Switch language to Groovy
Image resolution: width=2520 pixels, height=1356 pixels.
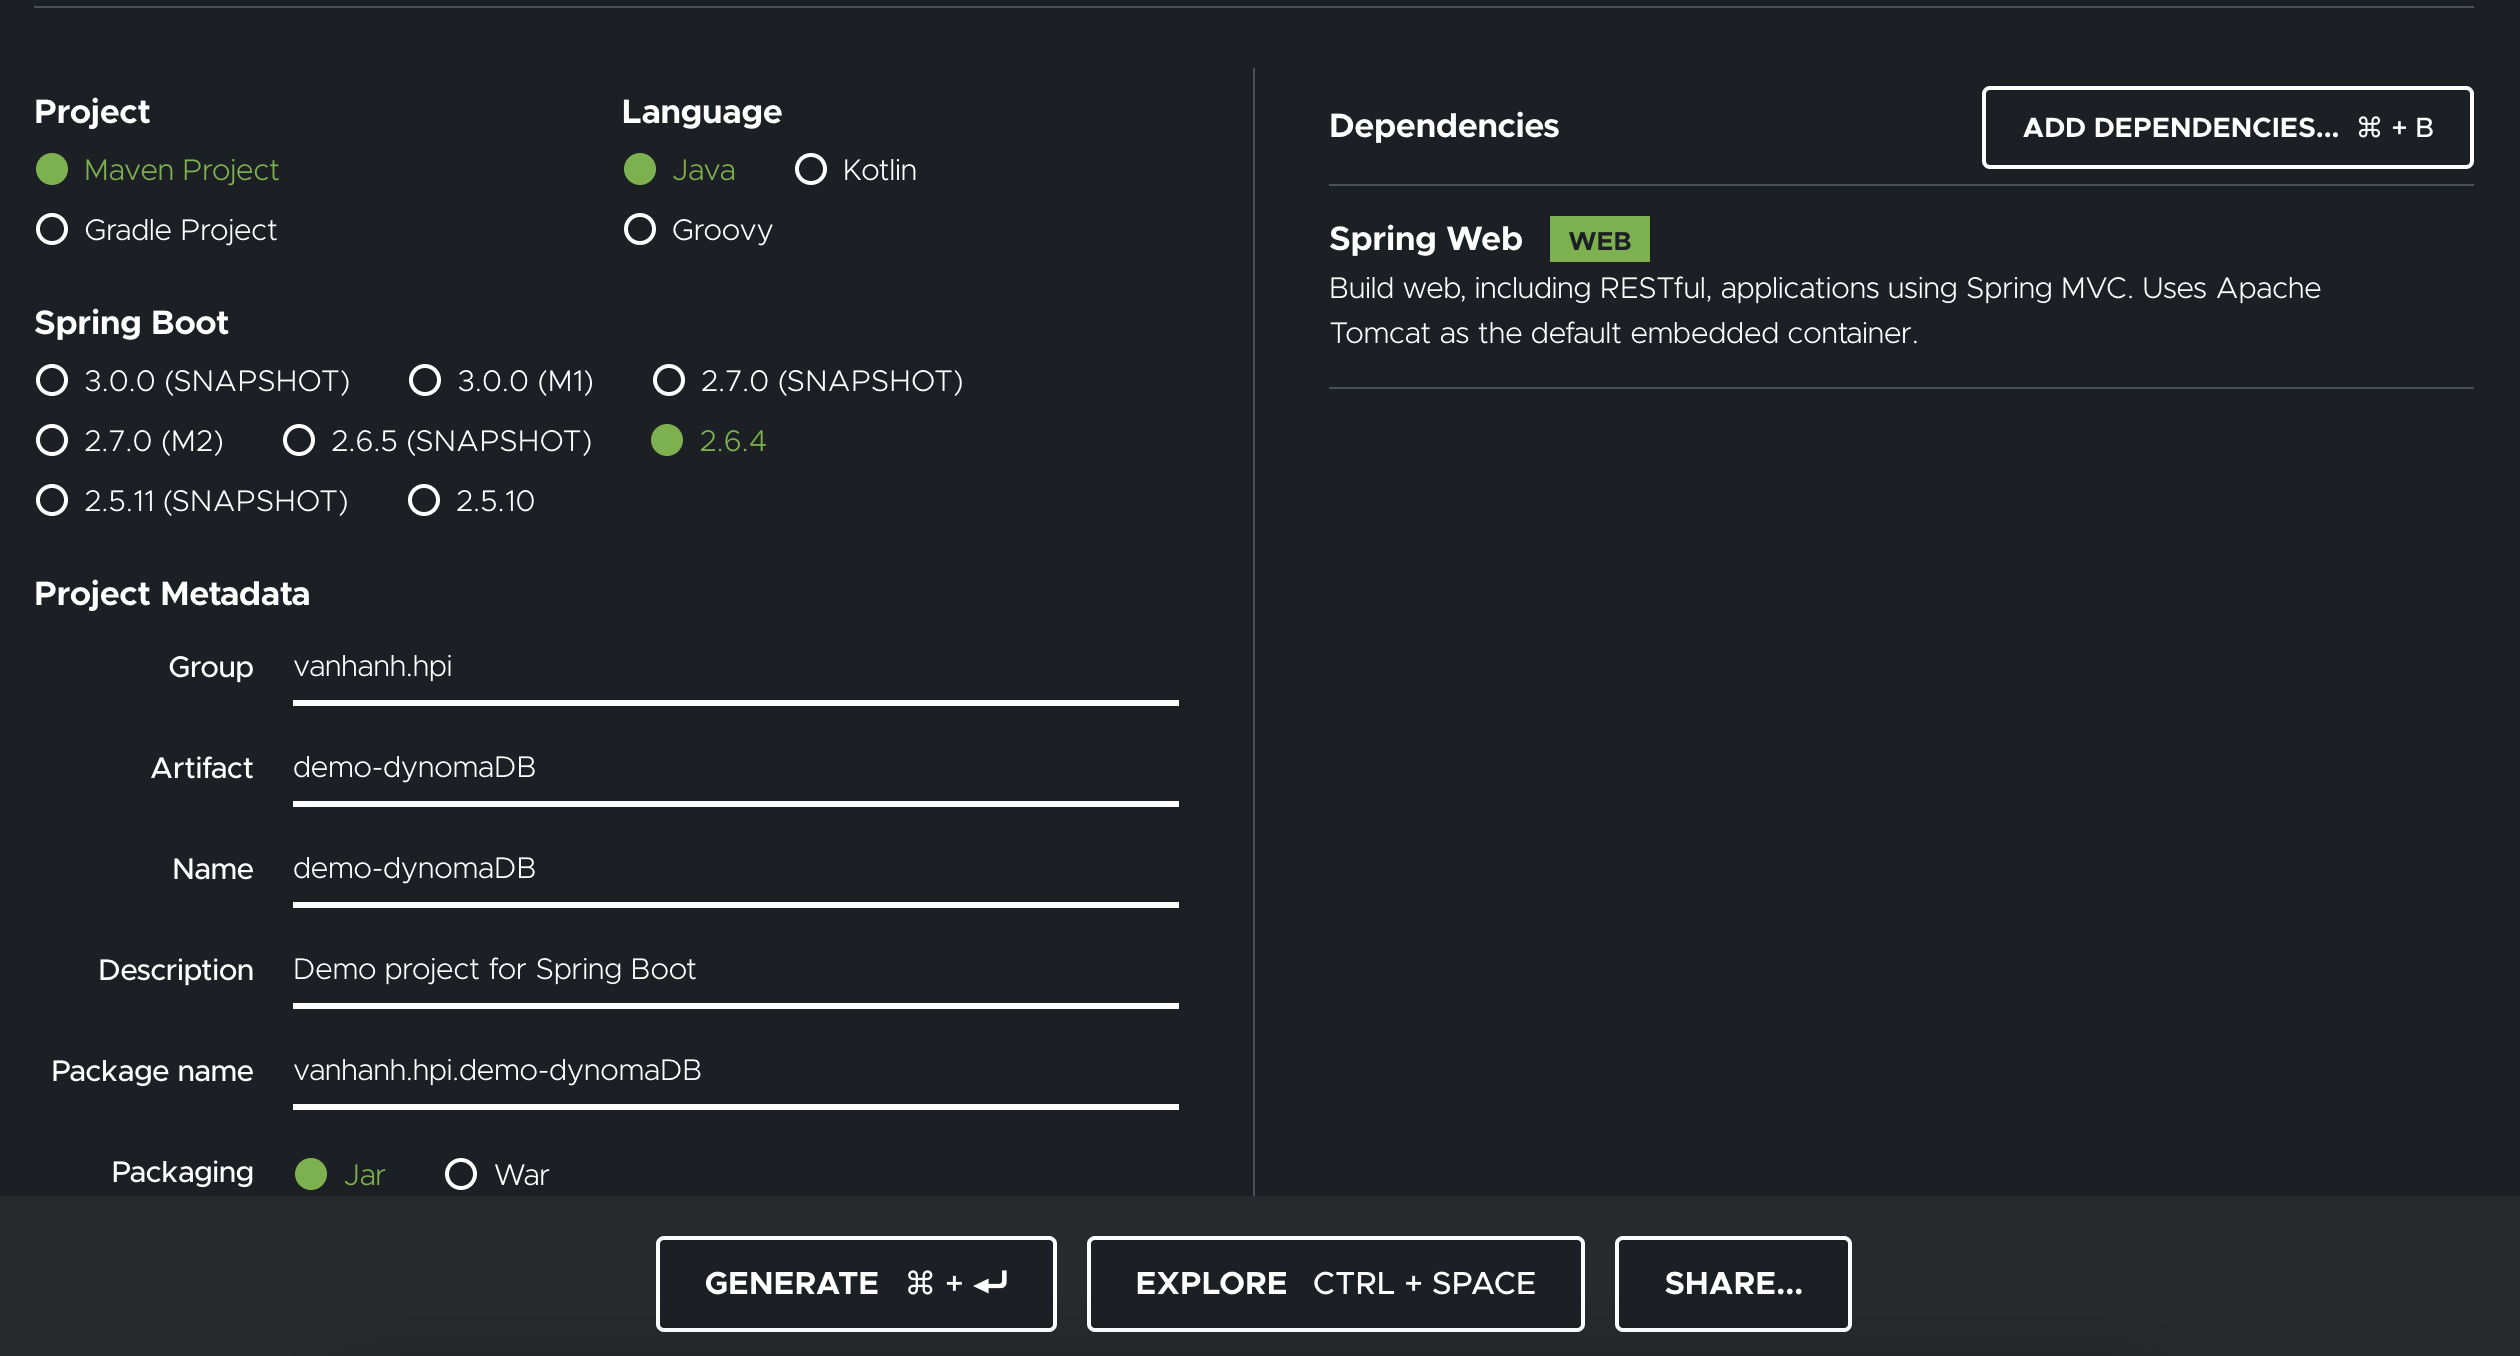[x=641, y=229]
